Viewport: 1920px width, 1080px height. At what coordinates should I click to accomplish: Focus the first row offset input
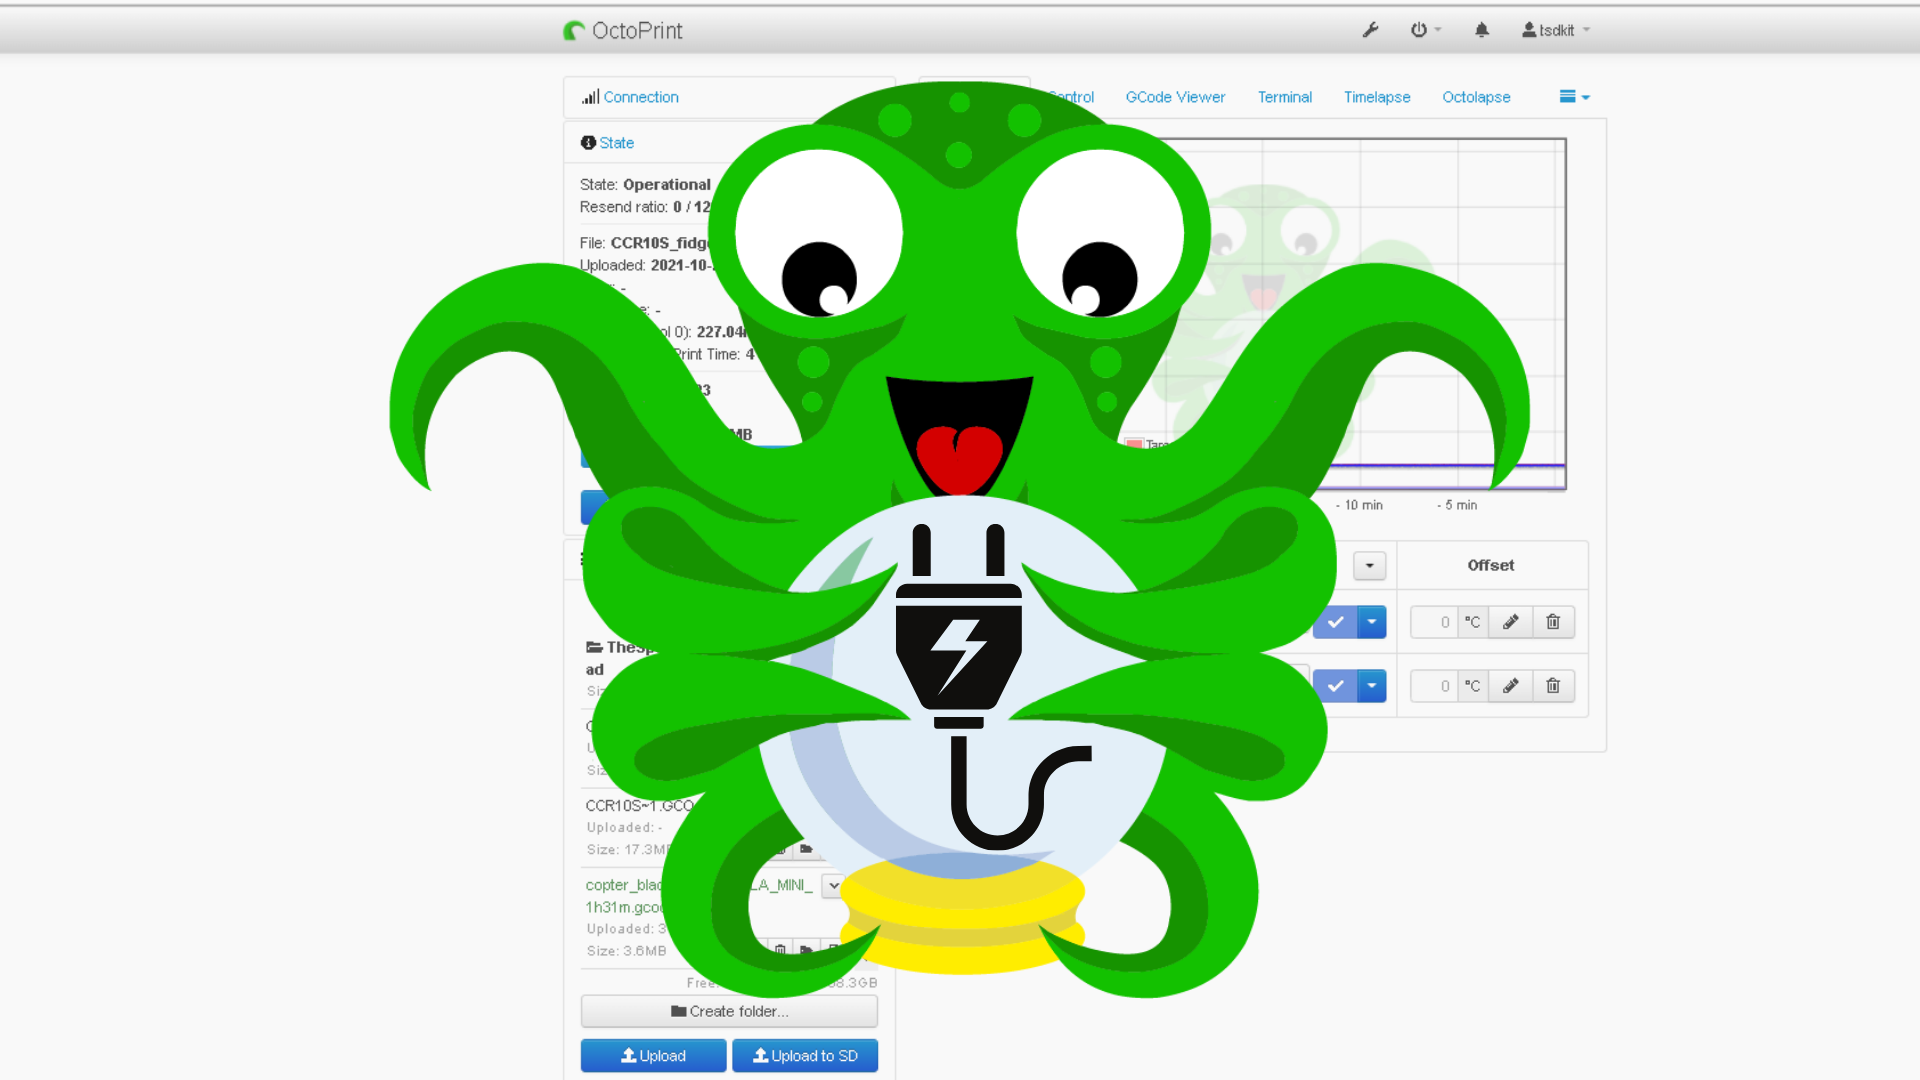[x=1434, y=622]
